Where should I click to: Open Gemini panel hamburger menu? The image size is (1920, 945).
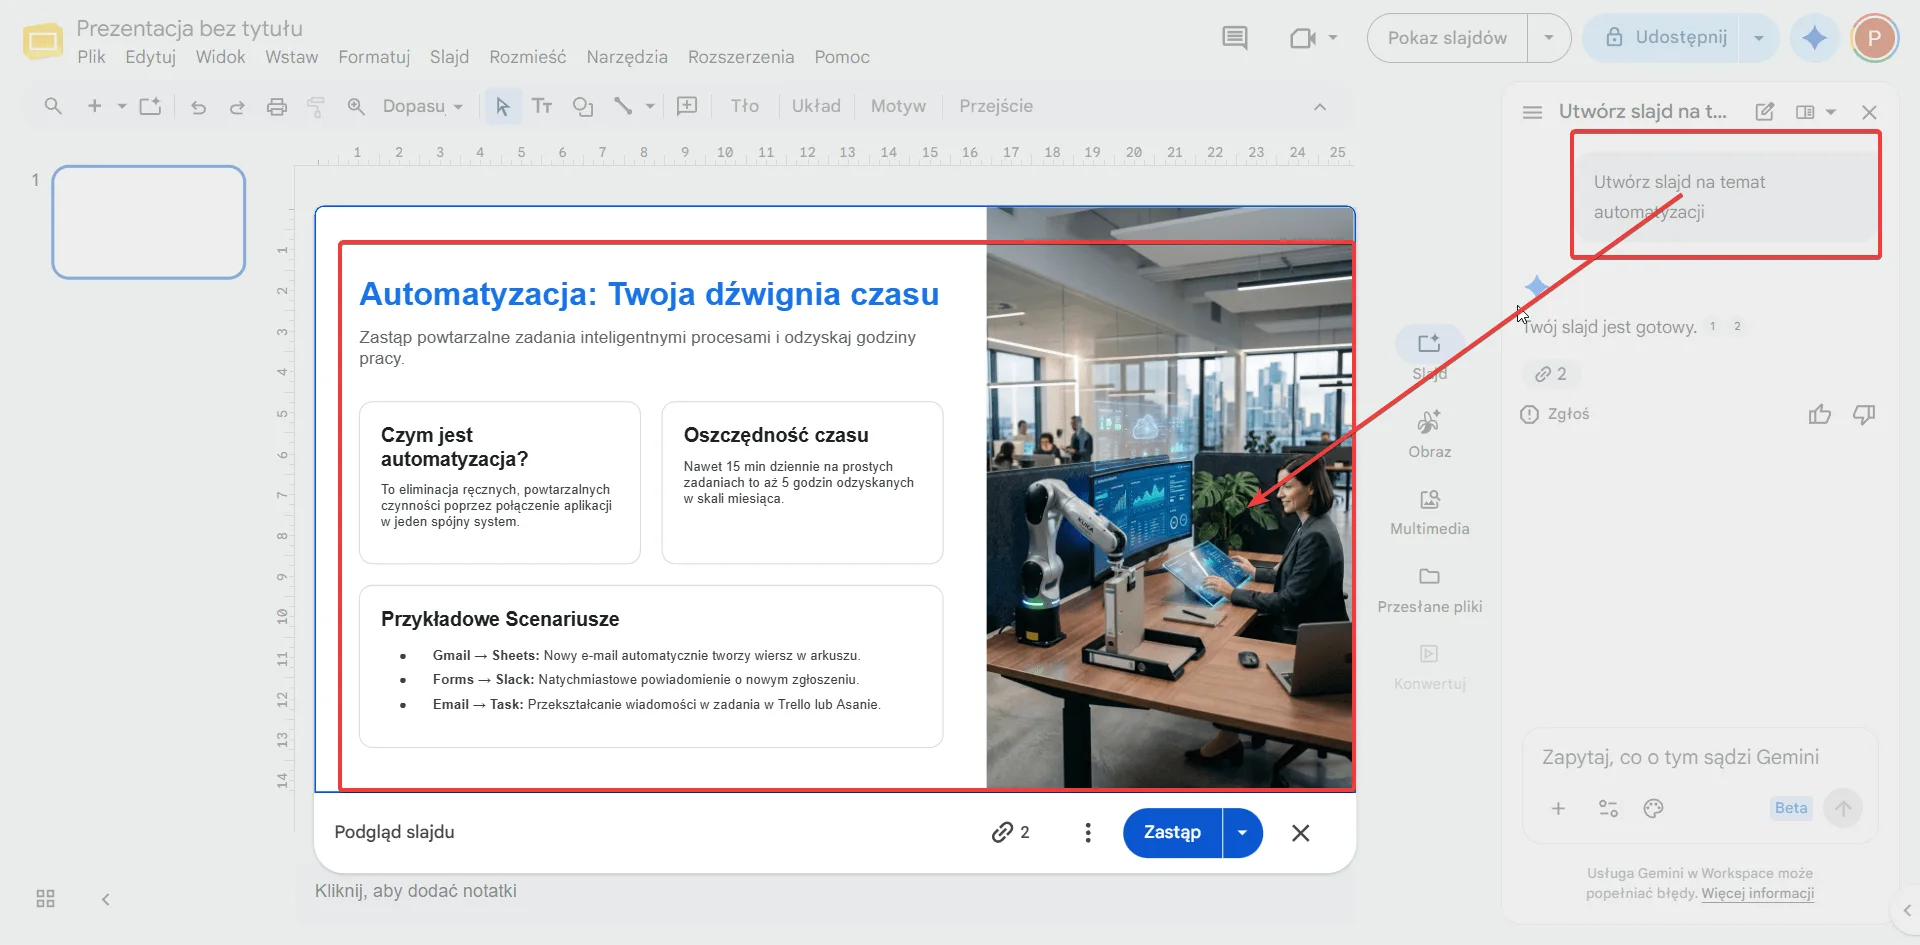pos(1532,112)
